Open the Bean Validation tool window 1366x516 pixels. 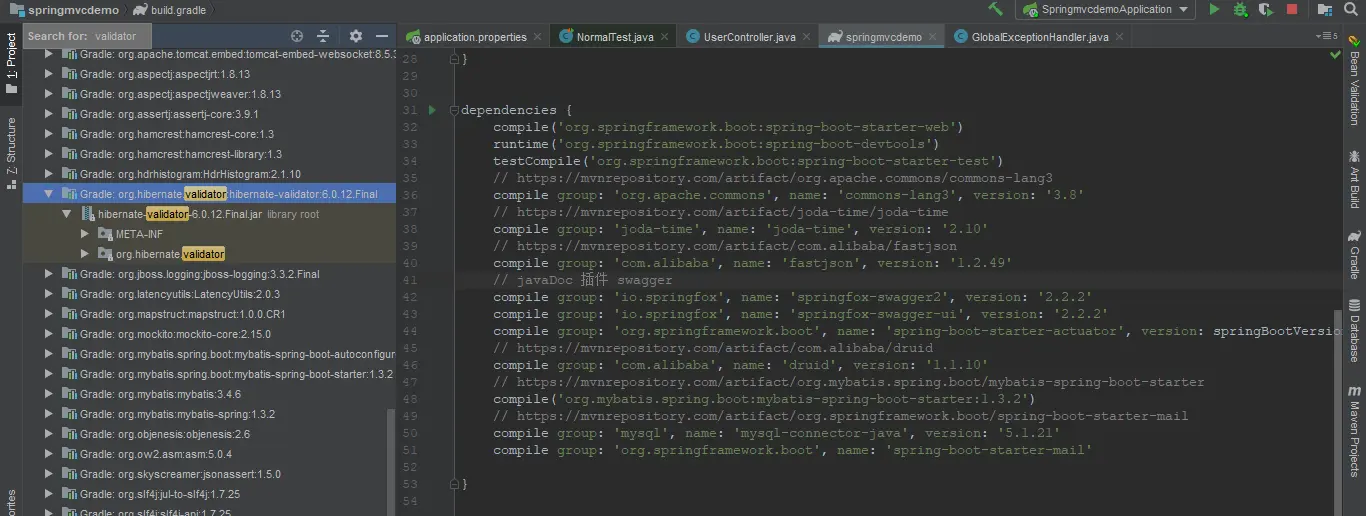1354,79
